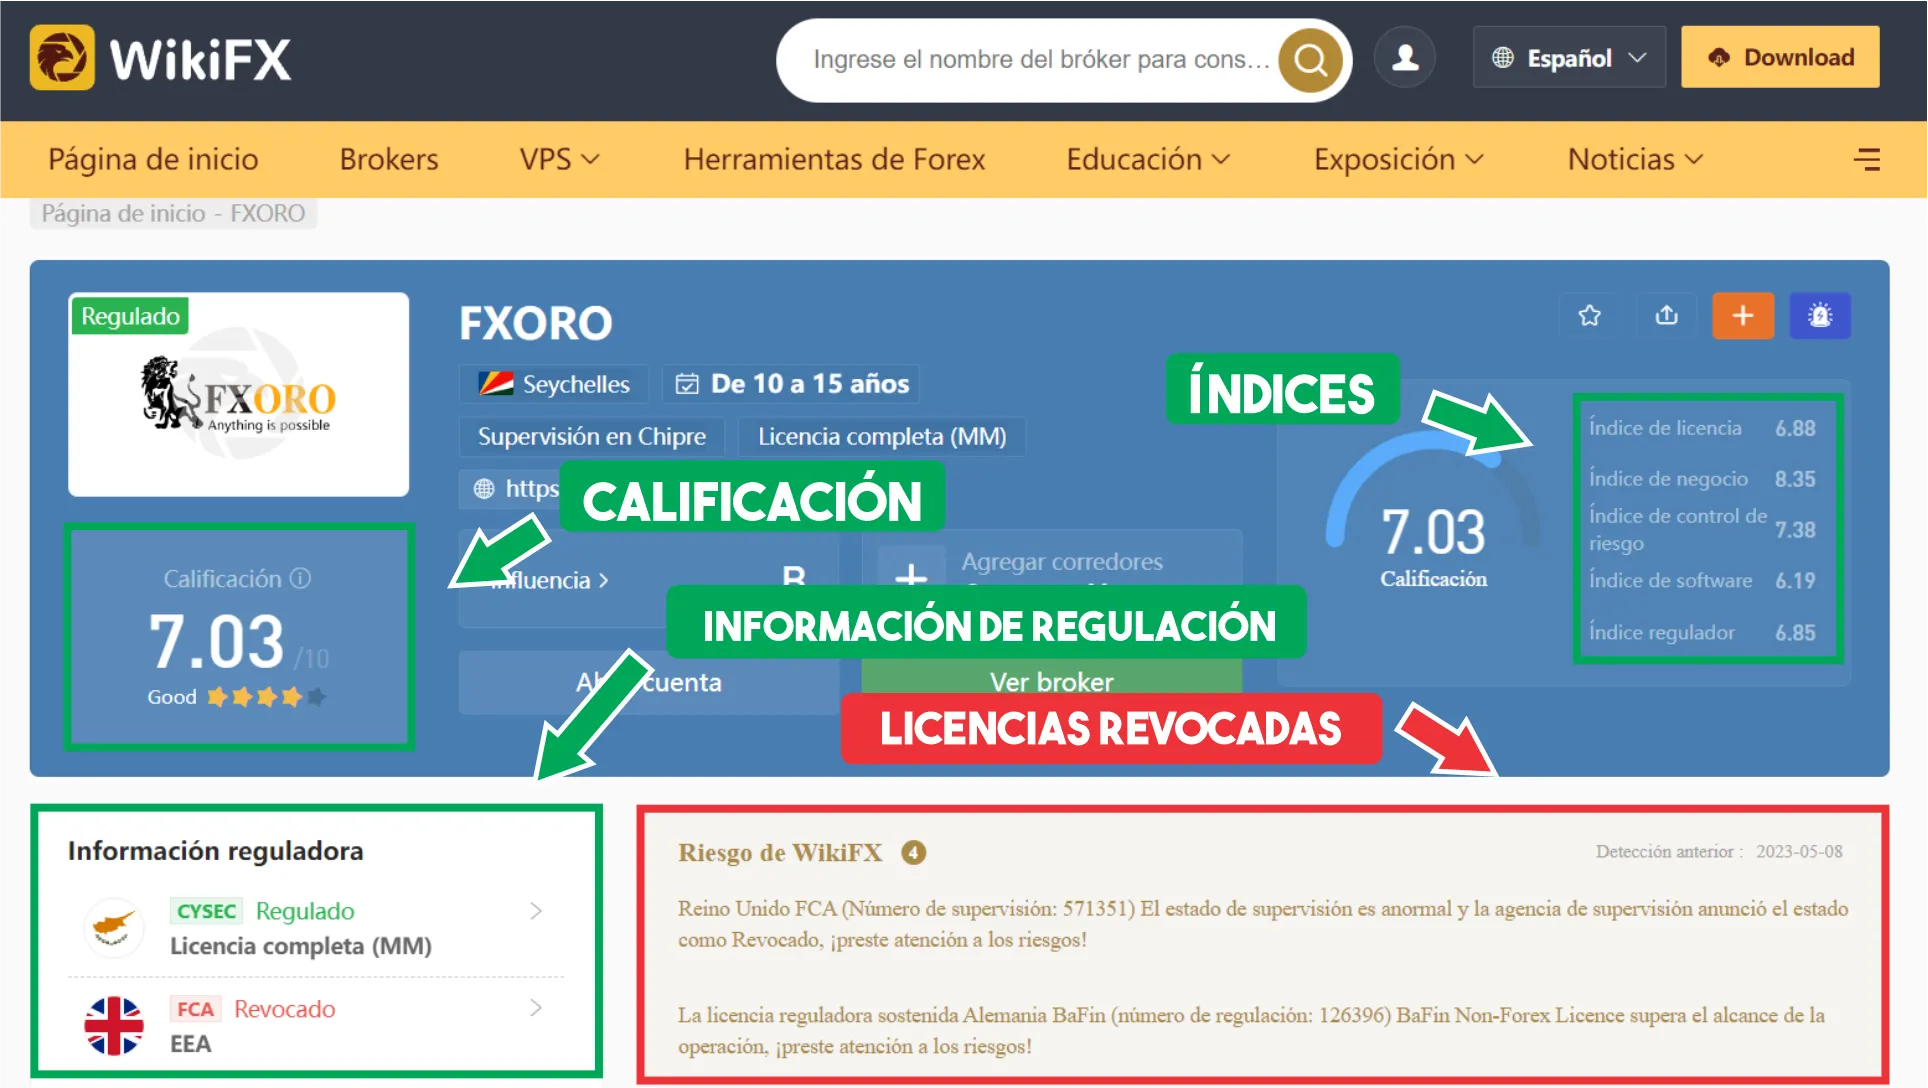Viewport: 1928px width, 1088px height.
Task: Expand the CYSEC Regulado row chevron
Action: [x=536, y=910]
